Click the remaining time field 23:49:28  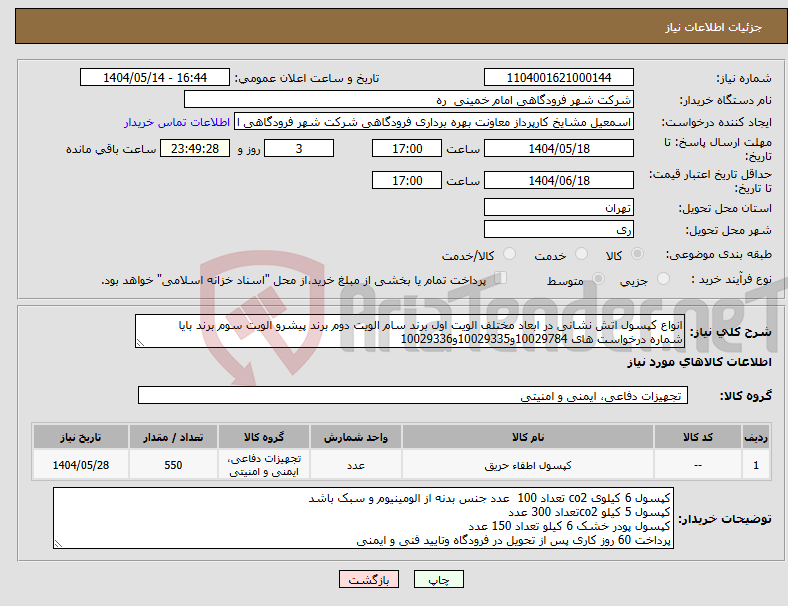point(195,148)
